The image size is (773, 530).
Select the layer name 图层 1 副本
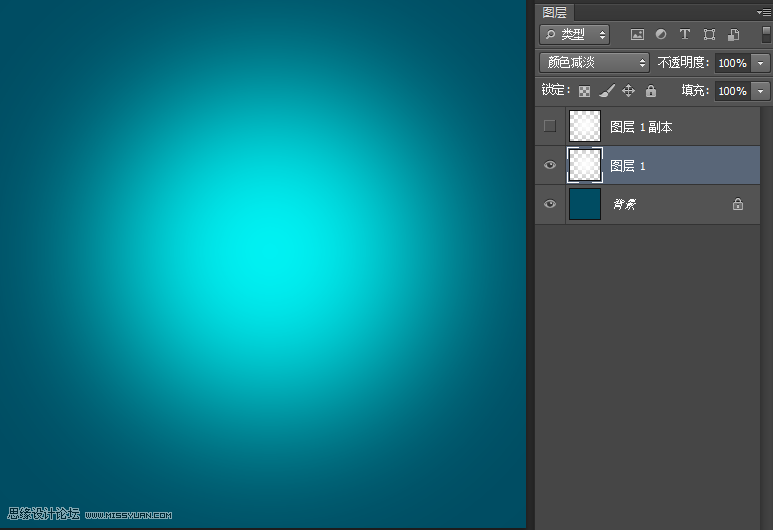click(x=641, y=127)
